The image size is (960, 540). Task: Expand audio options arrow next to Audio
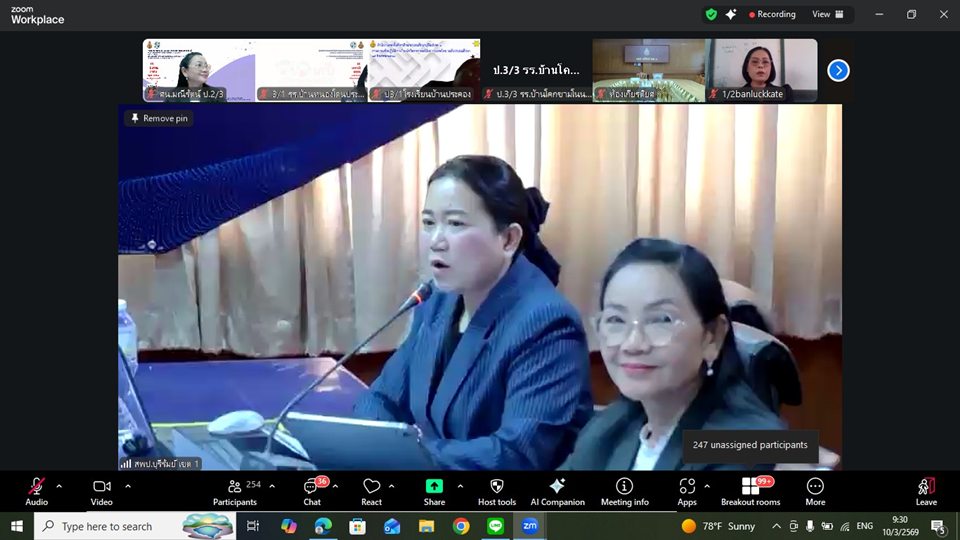59,486
